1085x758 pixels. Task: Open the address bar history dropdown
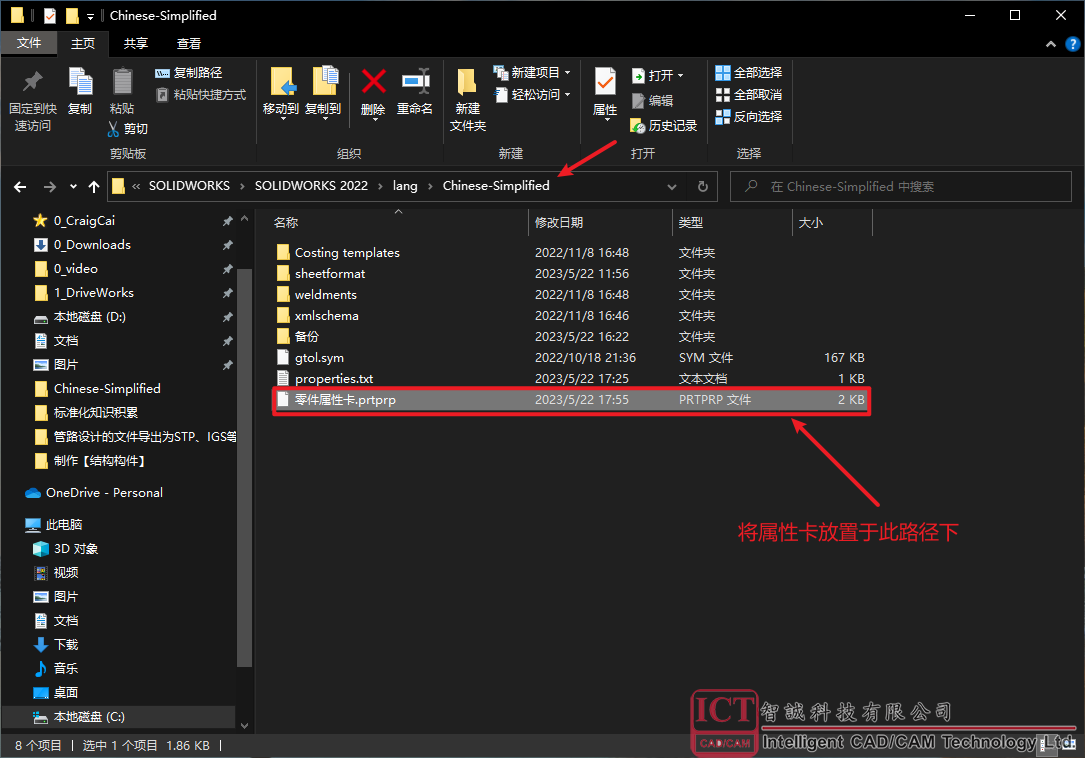click(x=671, y=186)
